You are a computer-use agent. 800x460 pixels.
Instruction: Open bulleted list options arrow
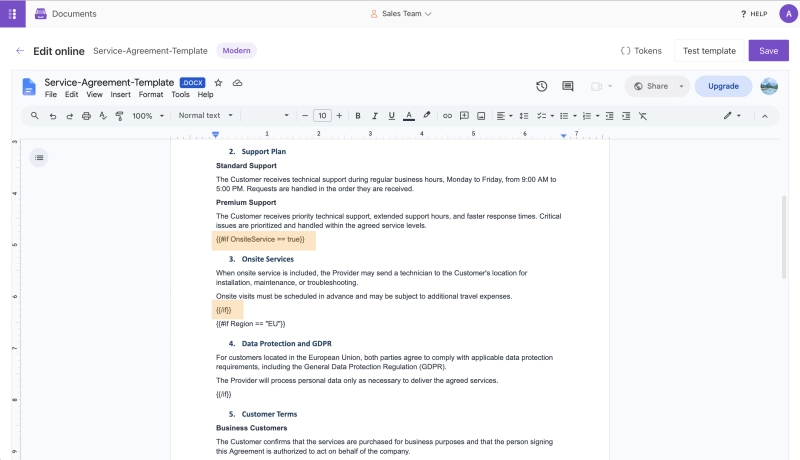574,116
